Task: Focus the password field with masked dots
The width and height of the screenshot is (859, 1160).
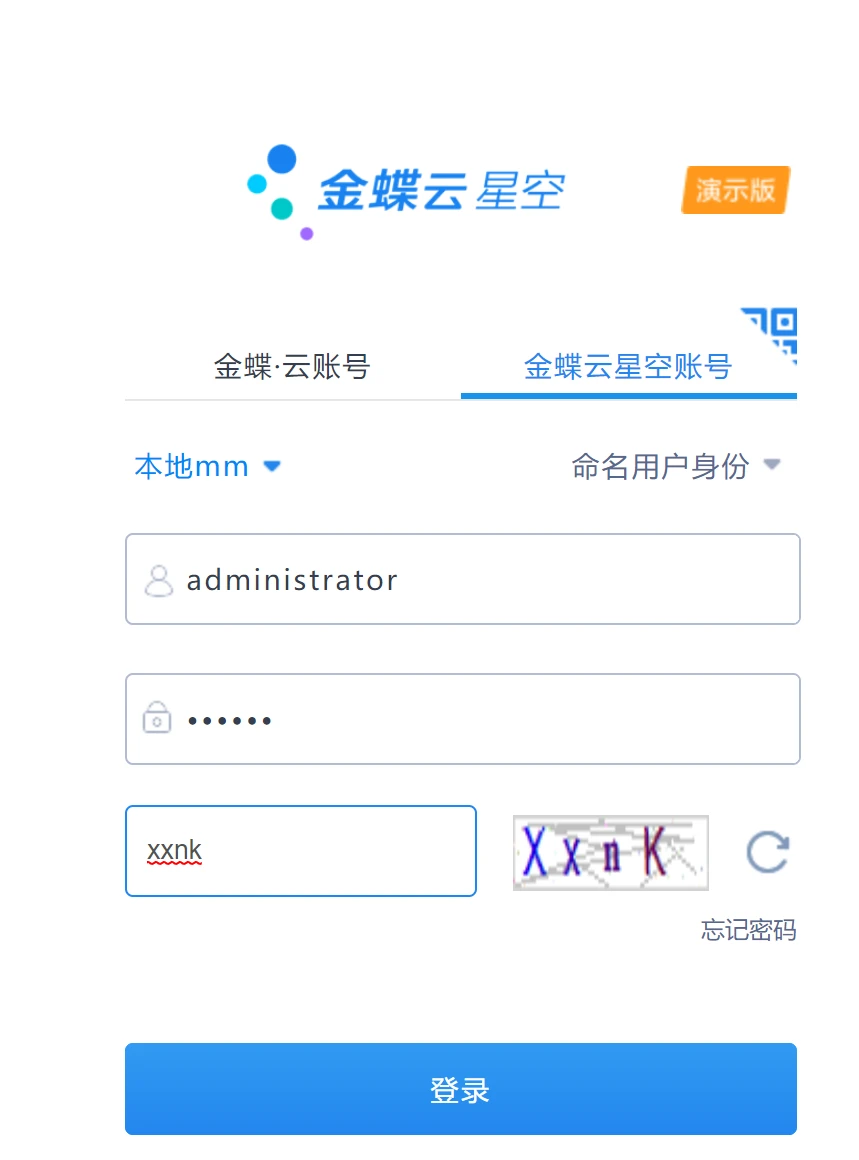Action: pyautogui.click(x=462, y=718)
